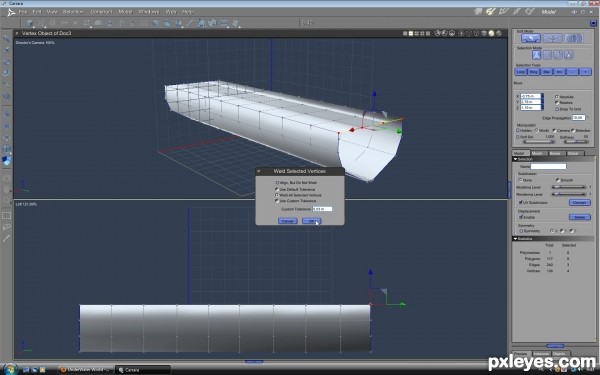Enable the Soft Sel checkbox
Viewport: 600px width, 375px height.
pyautogui.click(x=518, y=137)
